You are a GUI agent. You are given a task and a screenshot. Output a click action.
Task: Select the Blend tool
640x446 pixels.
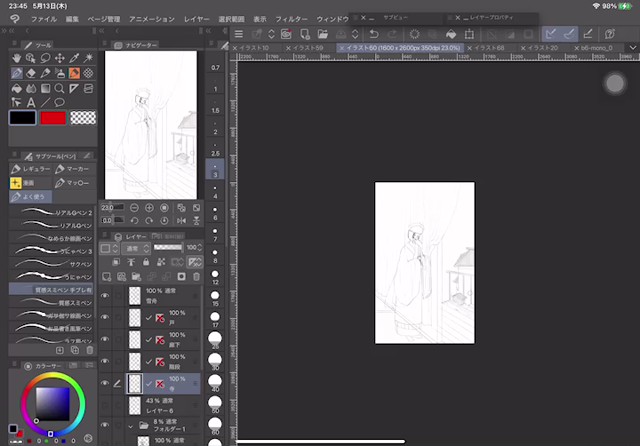[31, 88]
